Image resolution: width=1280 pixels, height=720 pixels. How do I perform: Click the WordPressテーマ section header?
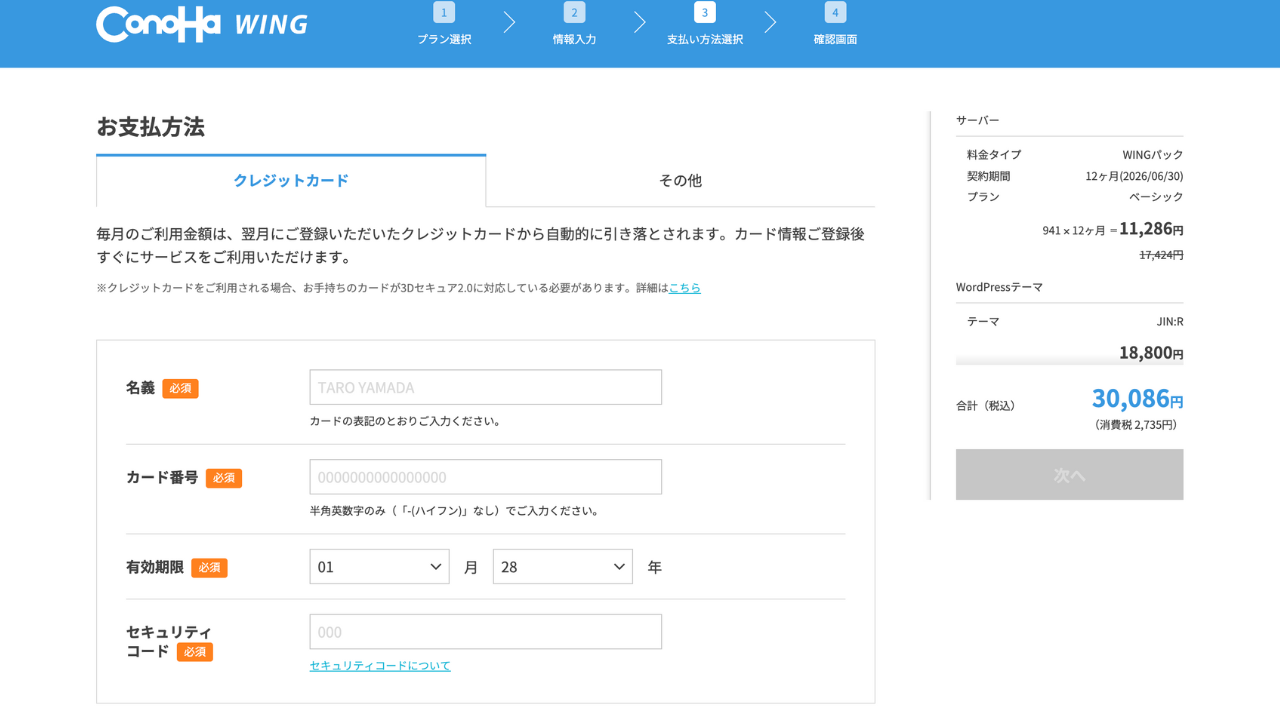coord(999,287)
